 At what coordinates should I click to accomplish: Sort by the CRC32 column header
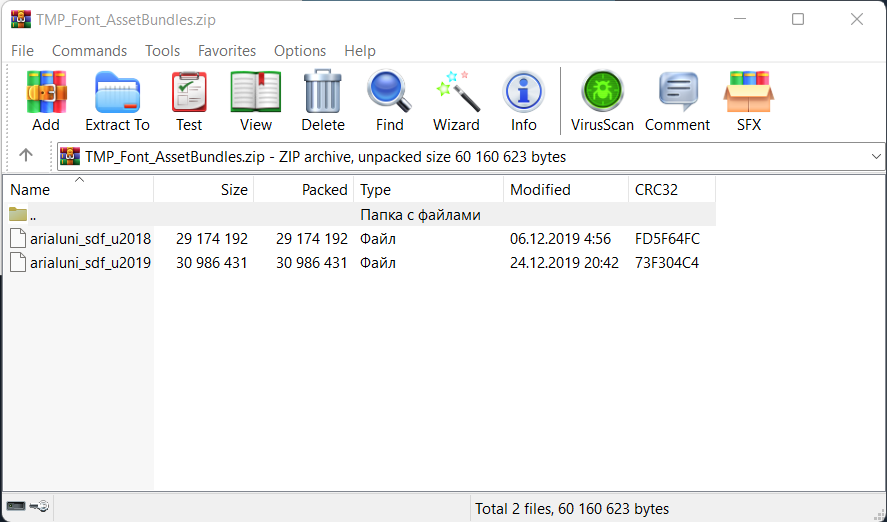(x=671, y=189)
